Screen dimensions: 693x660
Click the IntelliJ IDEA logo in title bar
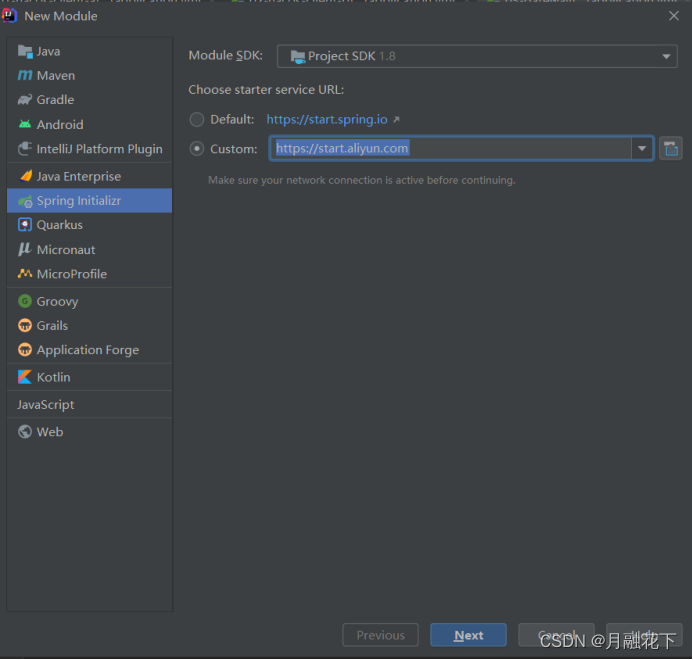point(9,15)
